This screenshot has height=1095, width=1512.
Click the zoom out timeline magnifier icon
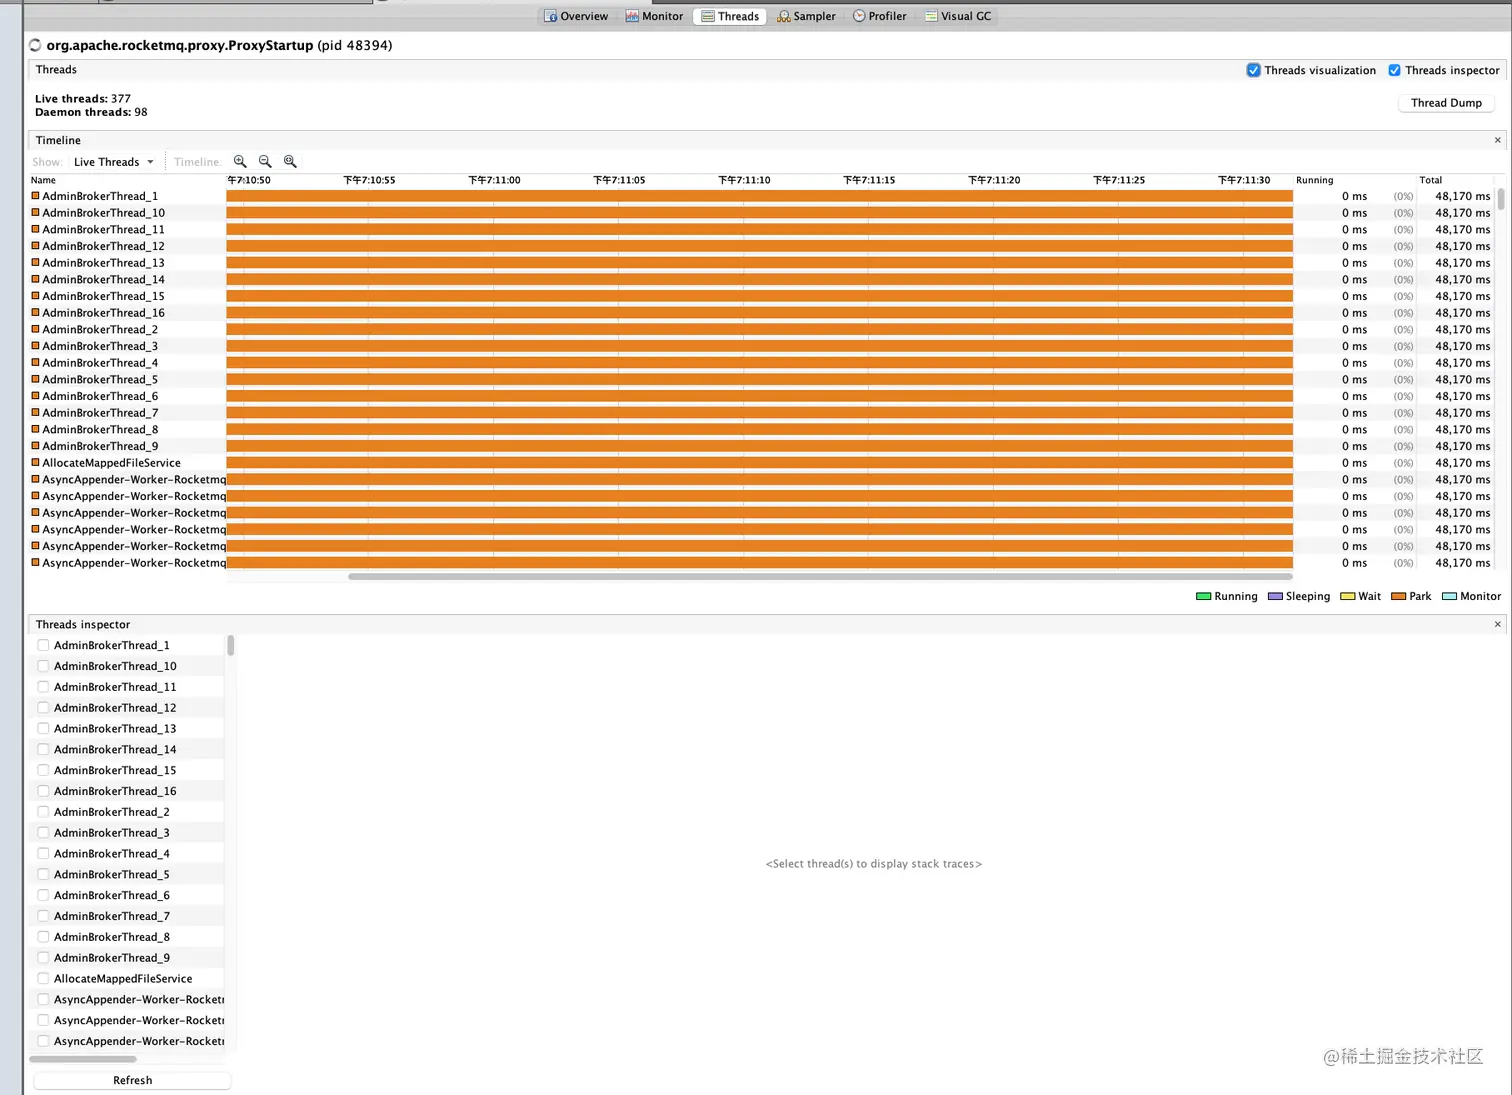pyautogui.click(x=265, y=161)
